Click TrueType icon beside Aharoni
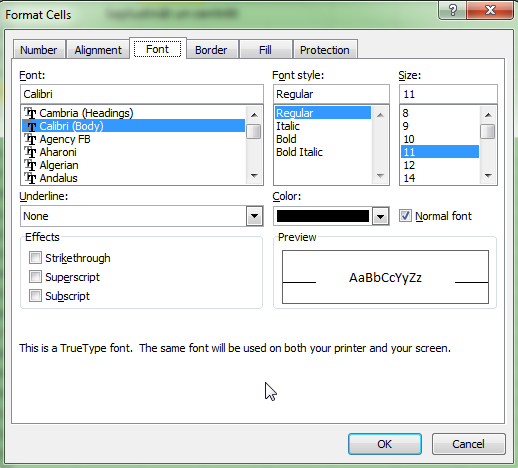Viewport: 518px width, 468px height. 30,152
